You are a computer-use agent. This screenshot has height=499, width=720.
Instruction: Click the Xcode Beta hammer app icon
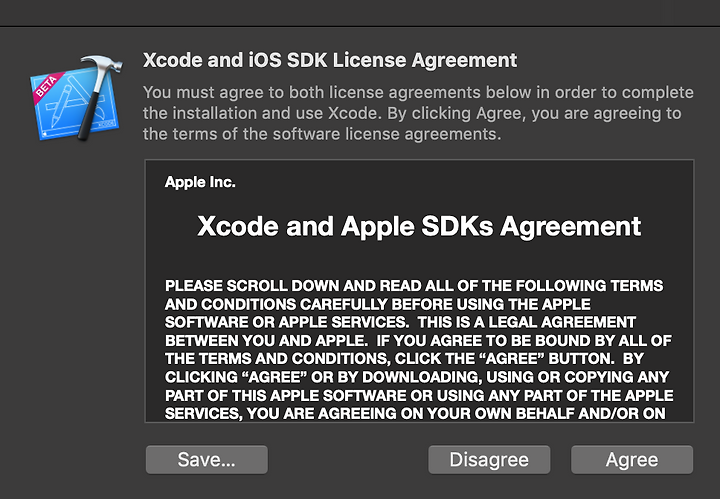coord(76,98)
